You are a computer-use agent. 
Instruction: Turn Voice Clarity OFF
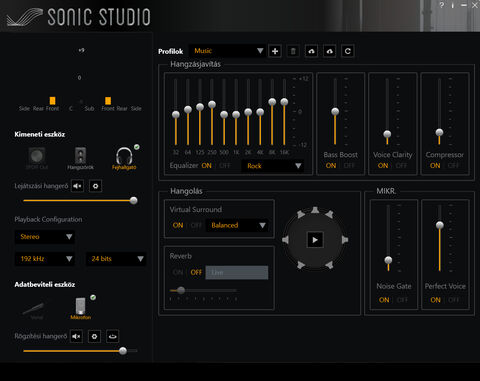coord(401,166)
